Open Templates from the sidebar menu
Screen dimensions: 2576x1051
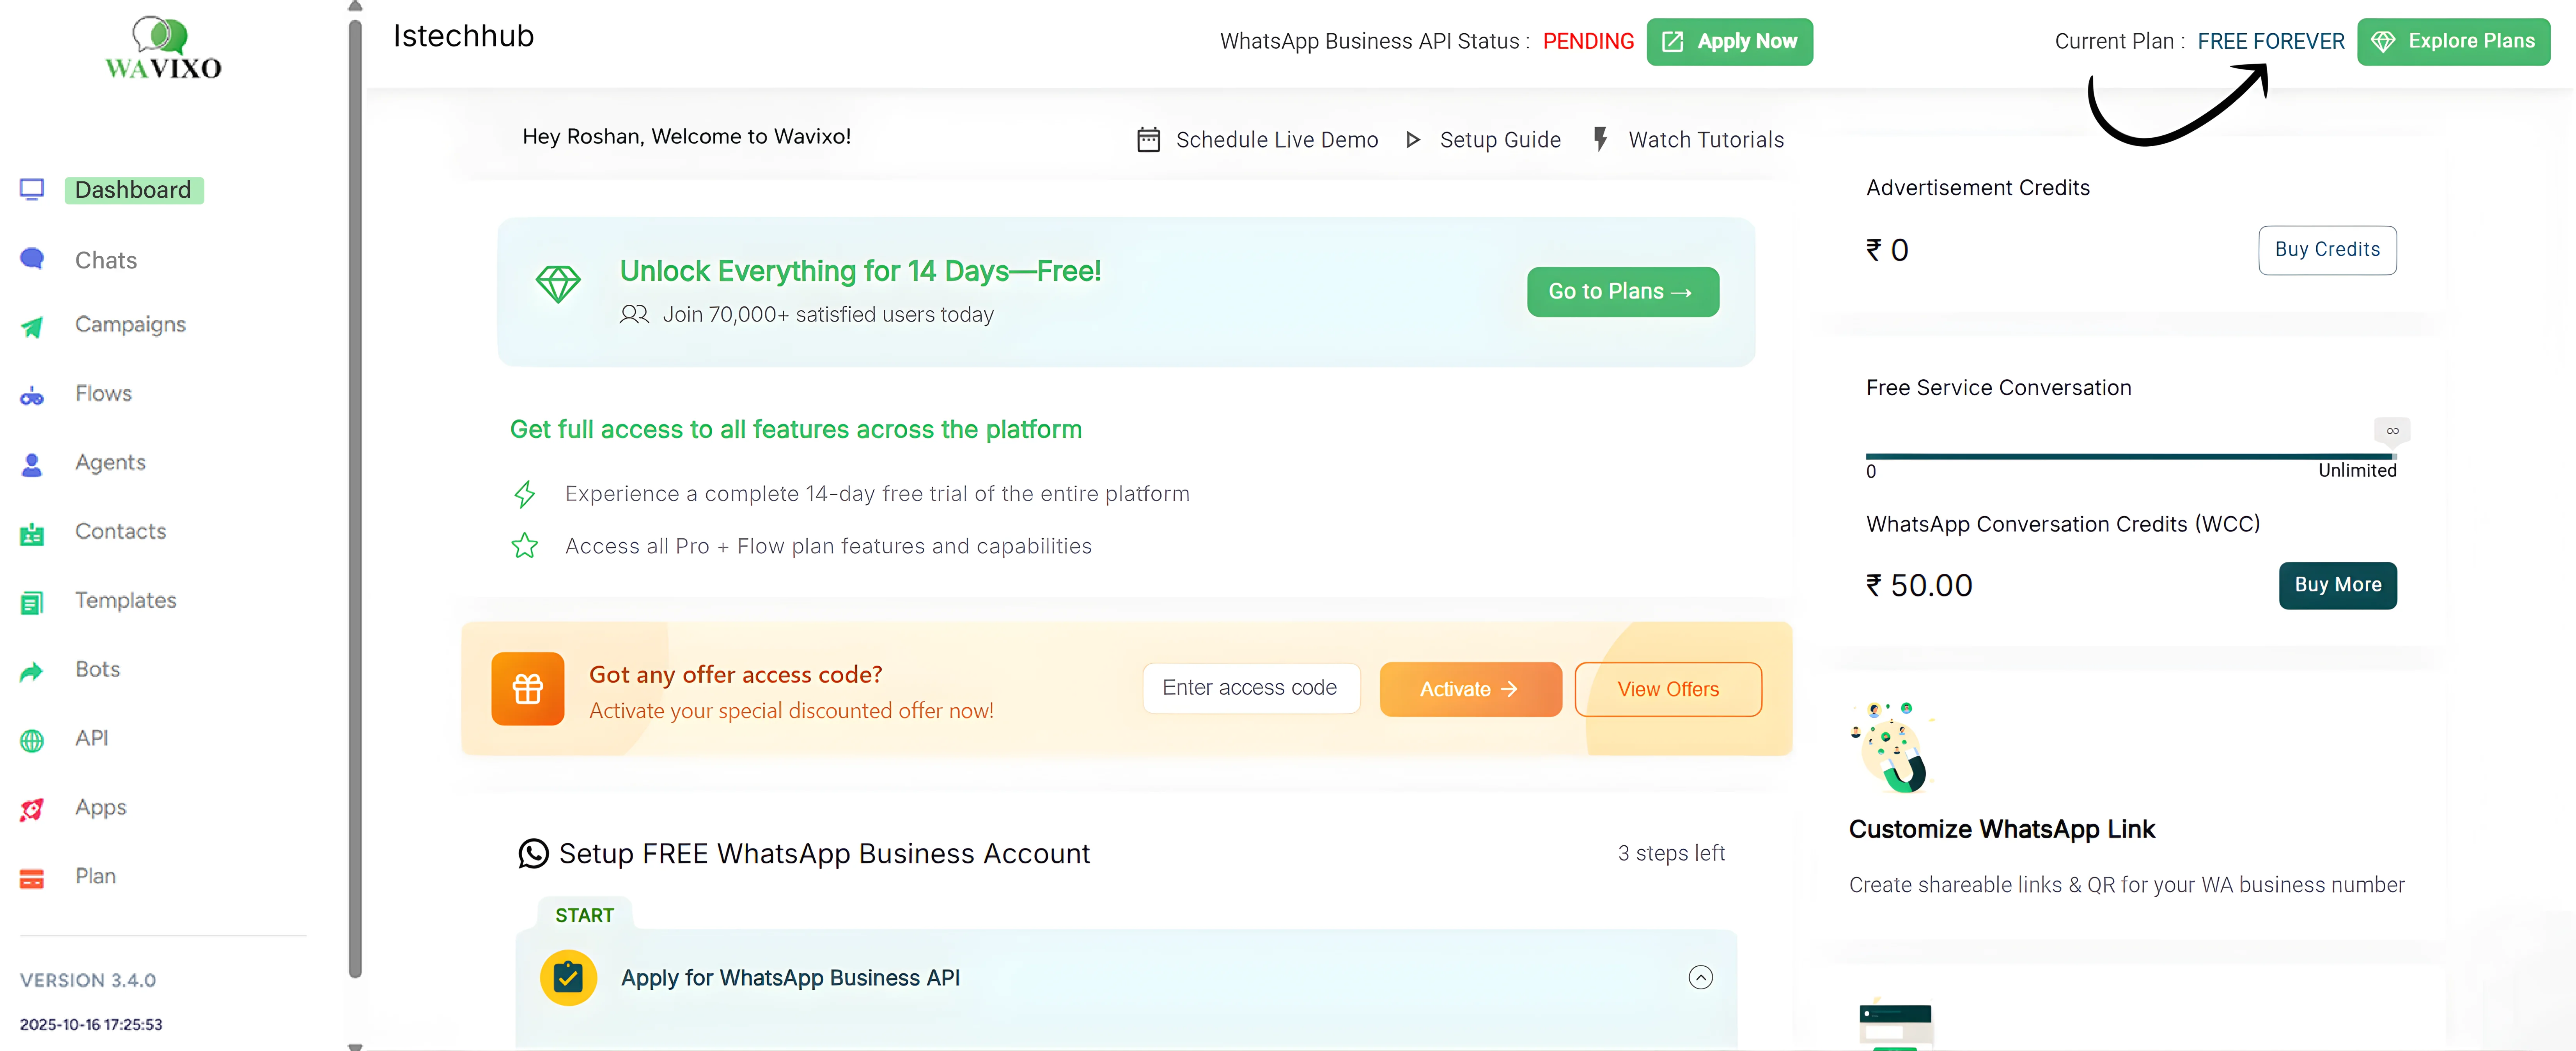125,600
